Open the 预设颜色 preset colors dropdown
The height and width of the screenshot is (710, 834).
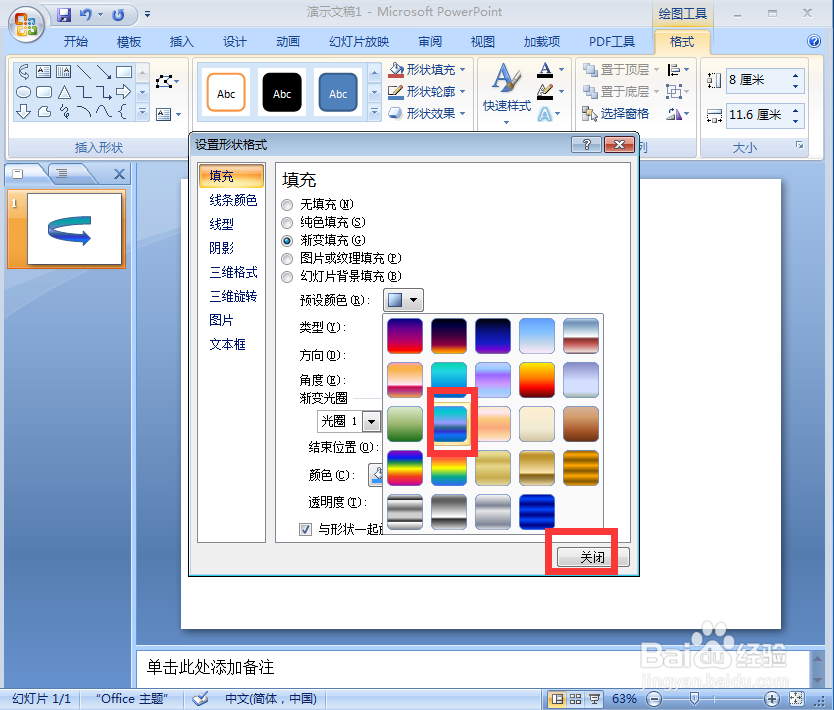[403, 300]
